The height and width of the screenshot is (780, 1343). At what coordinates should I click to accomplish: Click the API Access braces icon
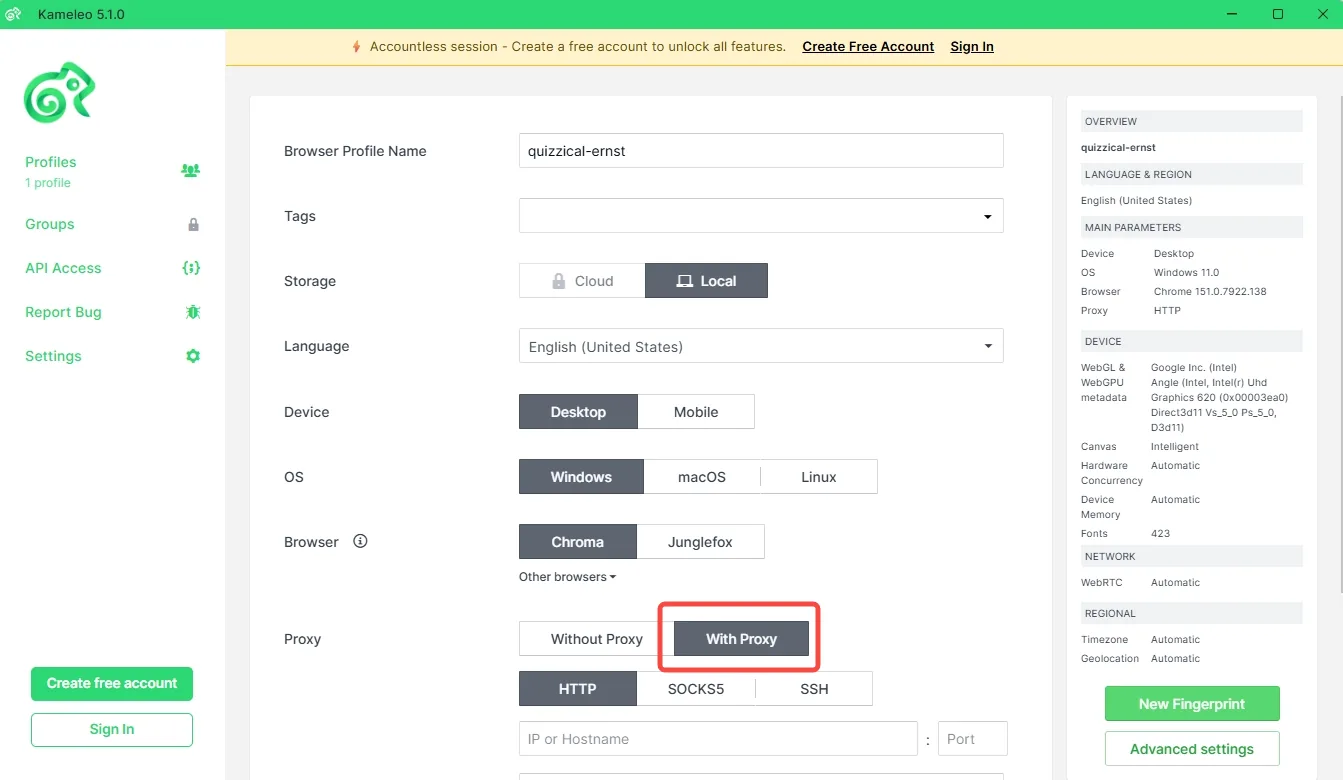(191, 268)
